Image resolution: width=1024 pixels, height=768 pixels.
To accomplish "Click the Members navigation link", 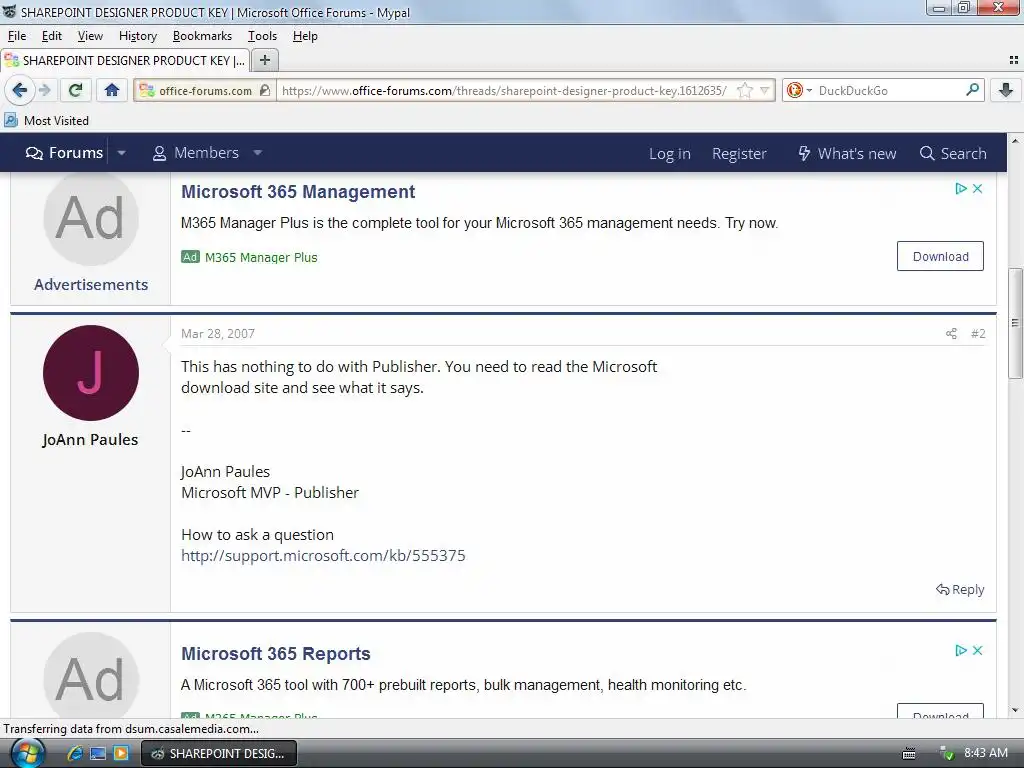I will tap(196, 153).
